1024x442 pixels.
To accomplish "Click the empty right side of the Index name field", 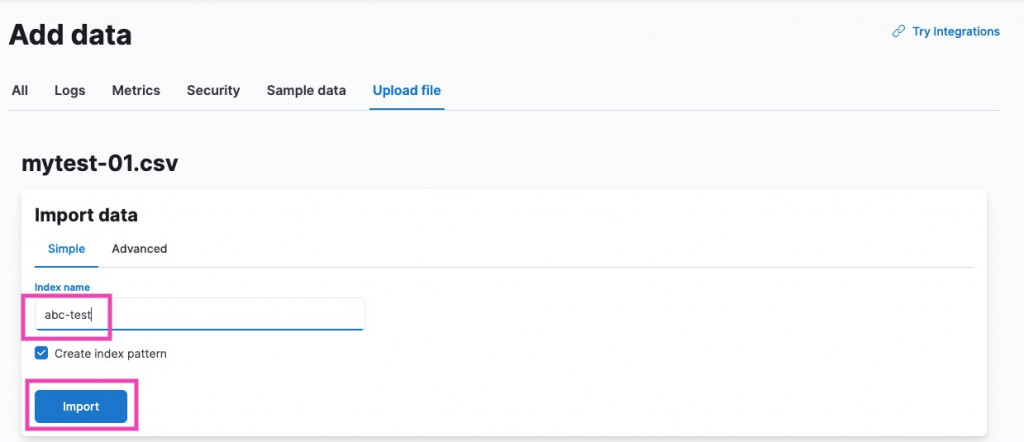I will pos(300,314).
